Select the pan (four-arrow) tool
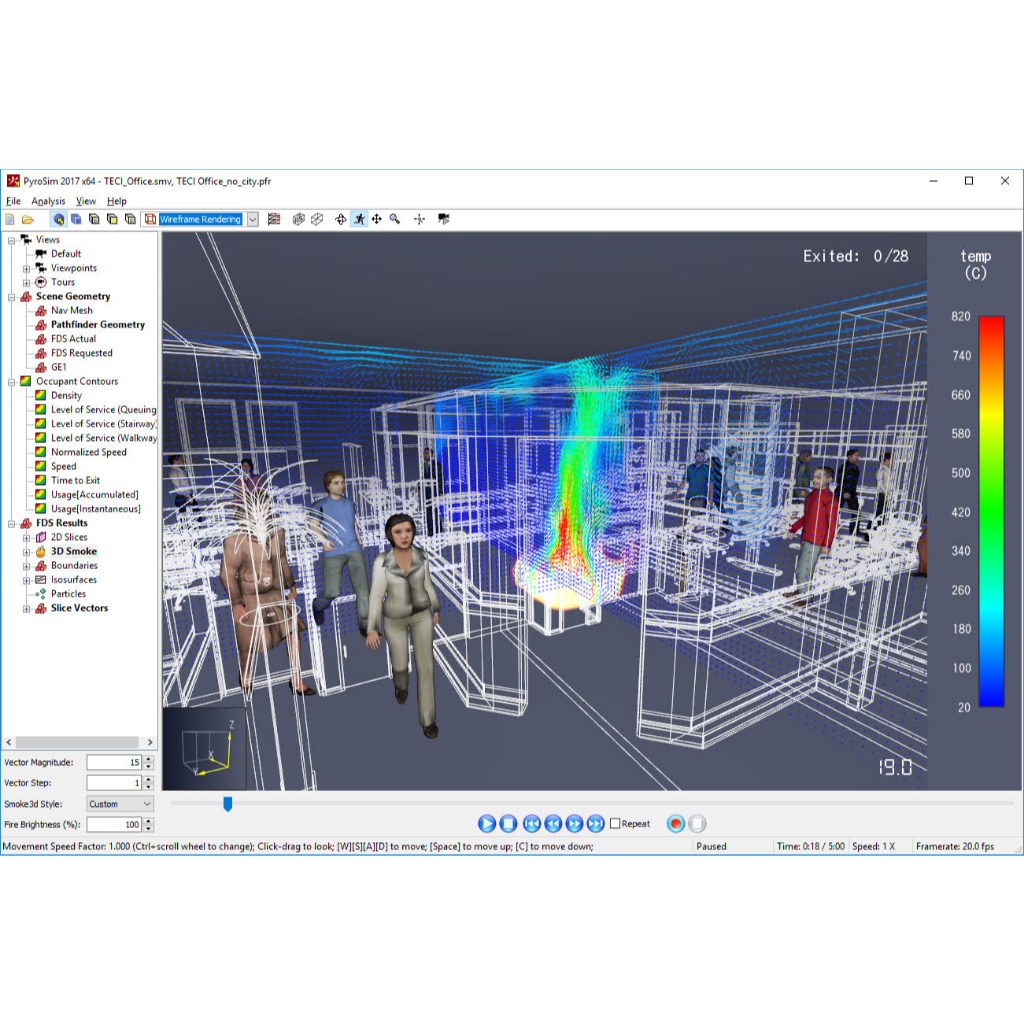The image size is (1024, 1024). [x=377, y=219]
